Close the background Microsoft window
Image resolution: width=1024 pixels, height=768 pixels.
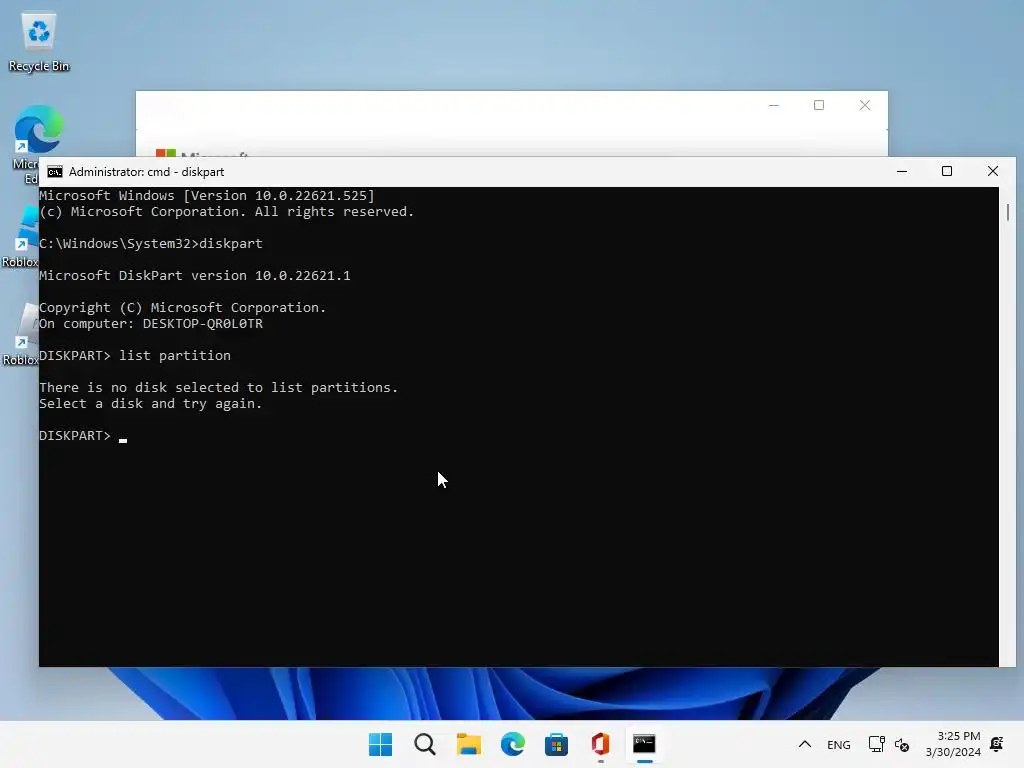865,105
